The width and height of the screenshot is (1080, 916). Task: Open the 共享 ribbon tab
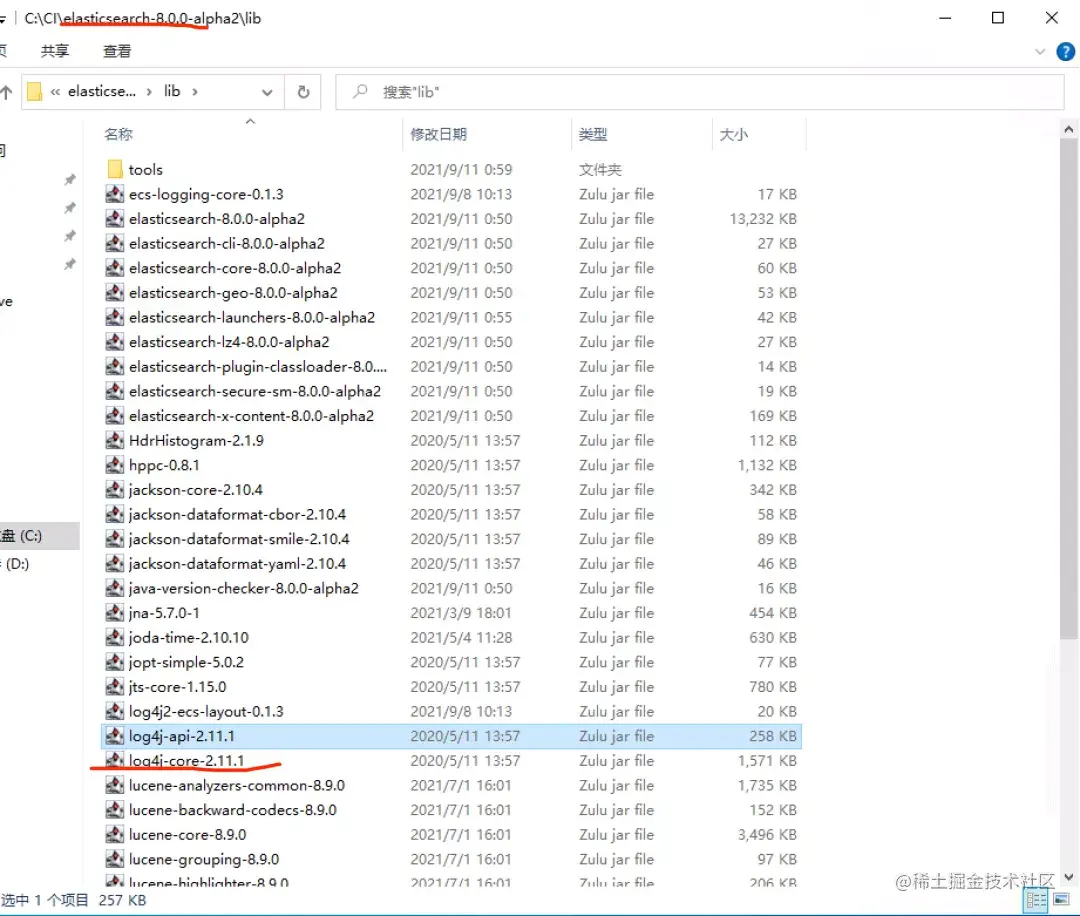click(55, 51)
